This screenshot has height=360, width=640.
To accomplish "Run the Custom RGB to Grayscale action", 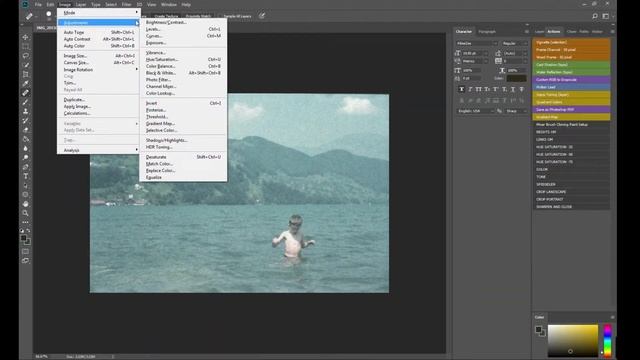I will [571, 80].
